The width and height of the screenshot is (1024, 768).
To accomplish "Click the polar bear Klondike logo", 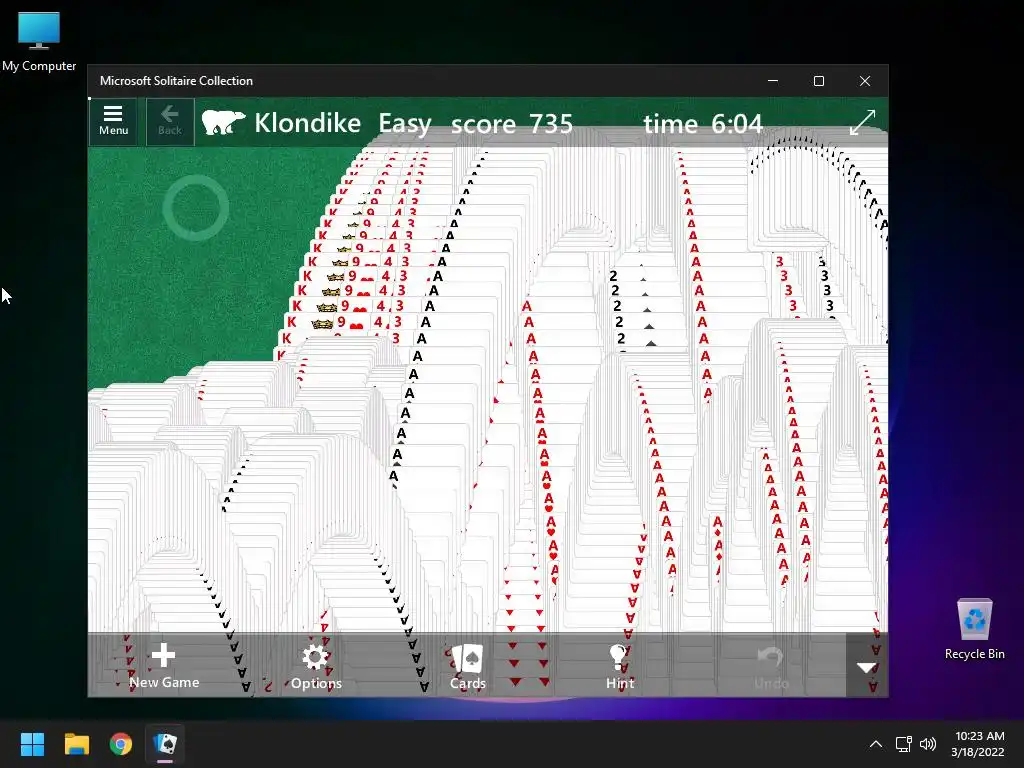I will tap(223, 122).
